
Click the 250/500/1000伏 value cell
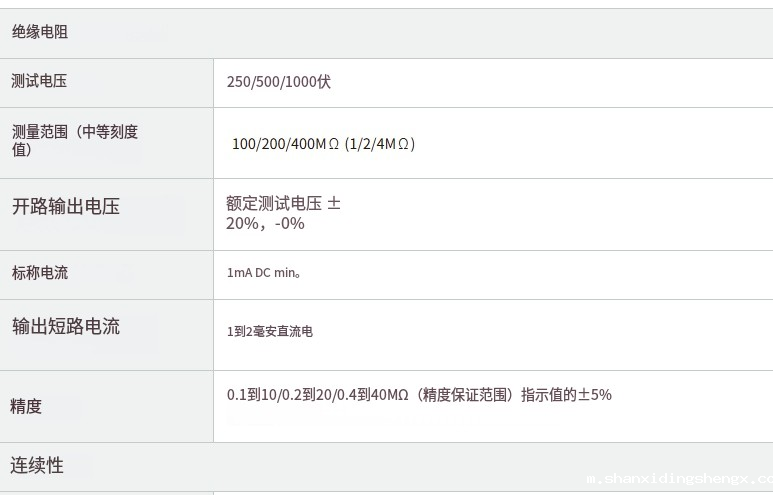coord(279,82)
